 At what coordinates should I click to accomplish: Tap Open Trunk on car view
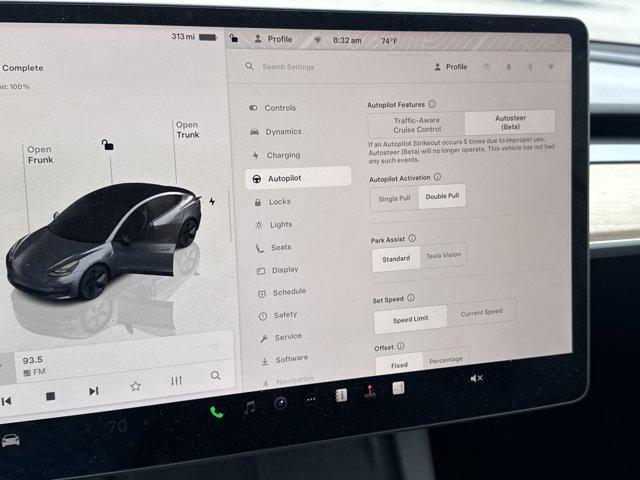click(x=187, y=130)
